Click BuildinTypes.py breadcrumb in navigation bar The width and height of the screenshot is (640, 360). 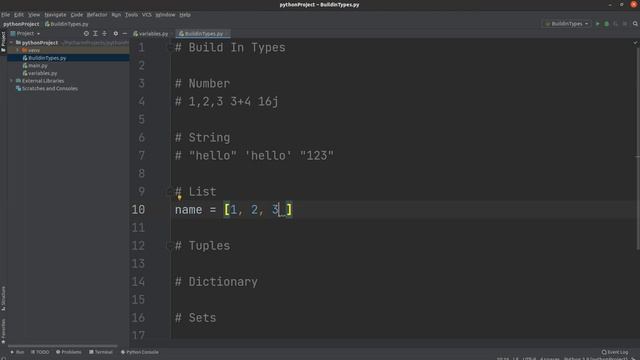67,24
